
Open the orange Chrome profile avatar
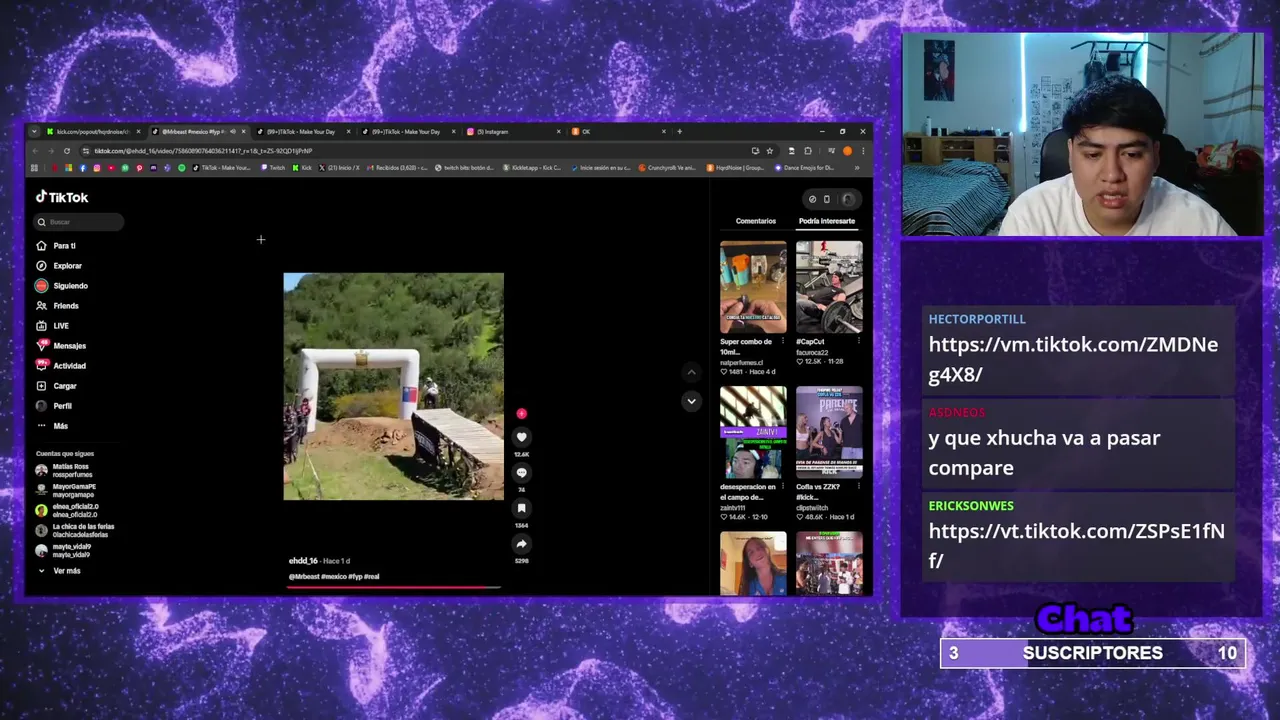tap(847, 151)
